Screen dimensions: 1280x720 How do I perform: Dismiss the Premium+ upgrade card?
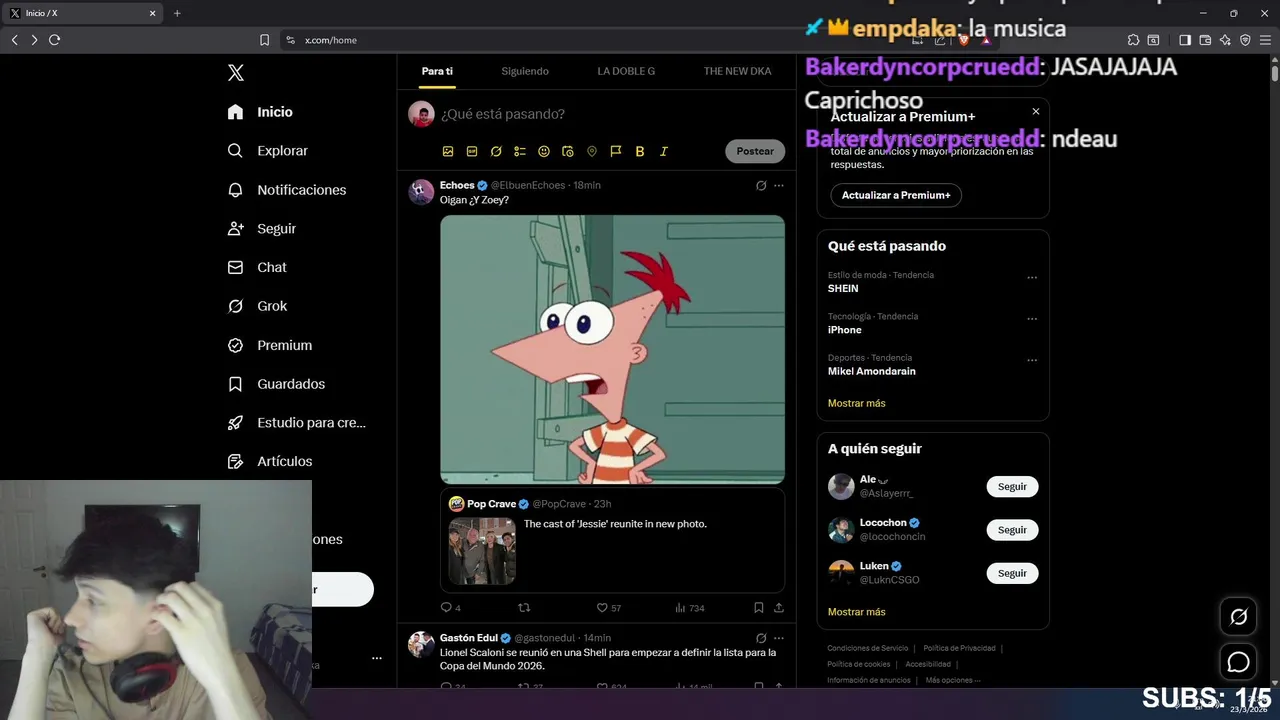tap(1036, 111)
